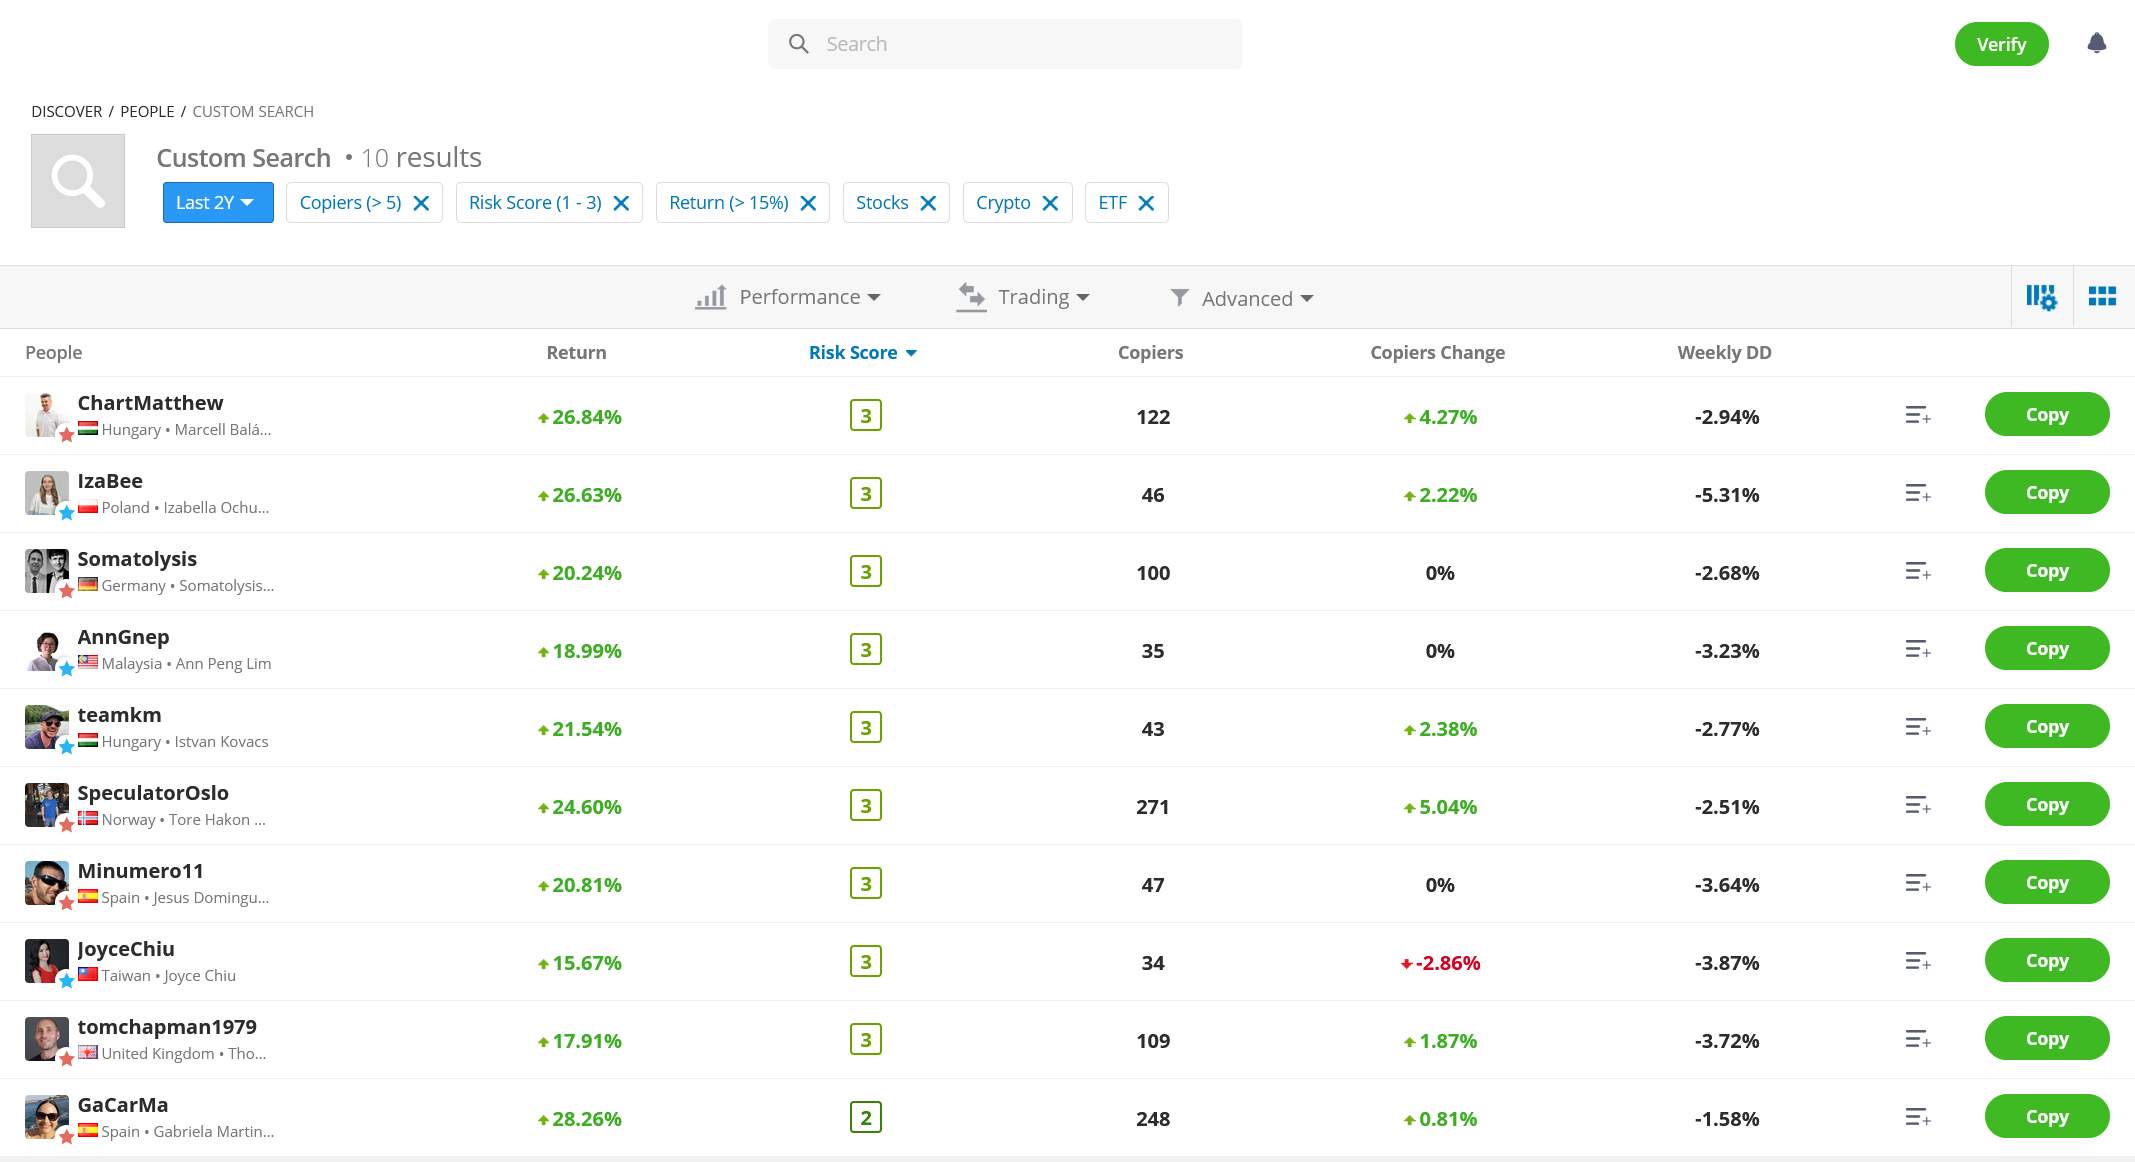
Task: Go to PEOPLE breadcrumb link
Action: (x=147, y=112)
